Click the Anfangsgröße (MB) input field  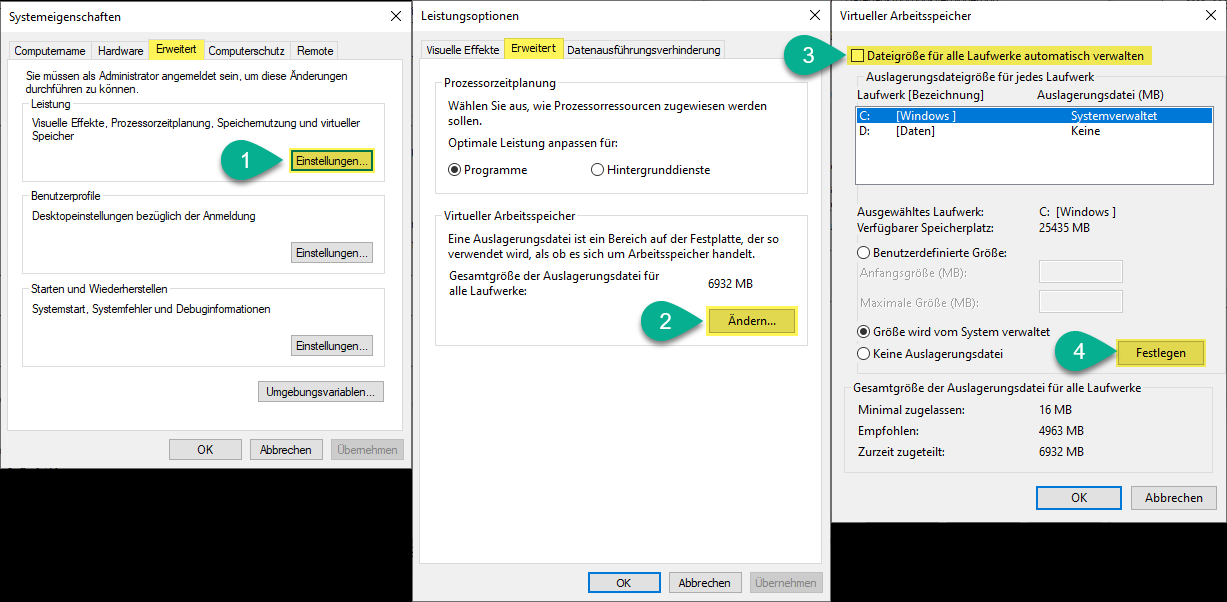point(1080,273)
